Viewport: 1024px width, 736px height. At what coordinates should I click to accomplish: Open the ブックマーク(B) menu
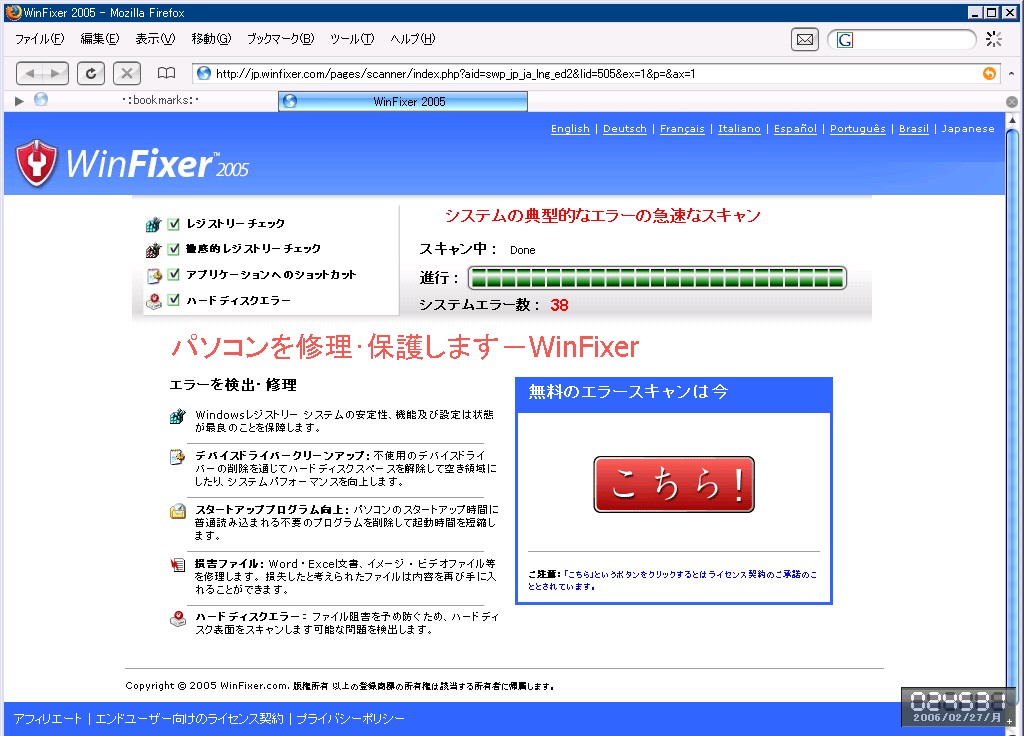click(x=280, y=39)
